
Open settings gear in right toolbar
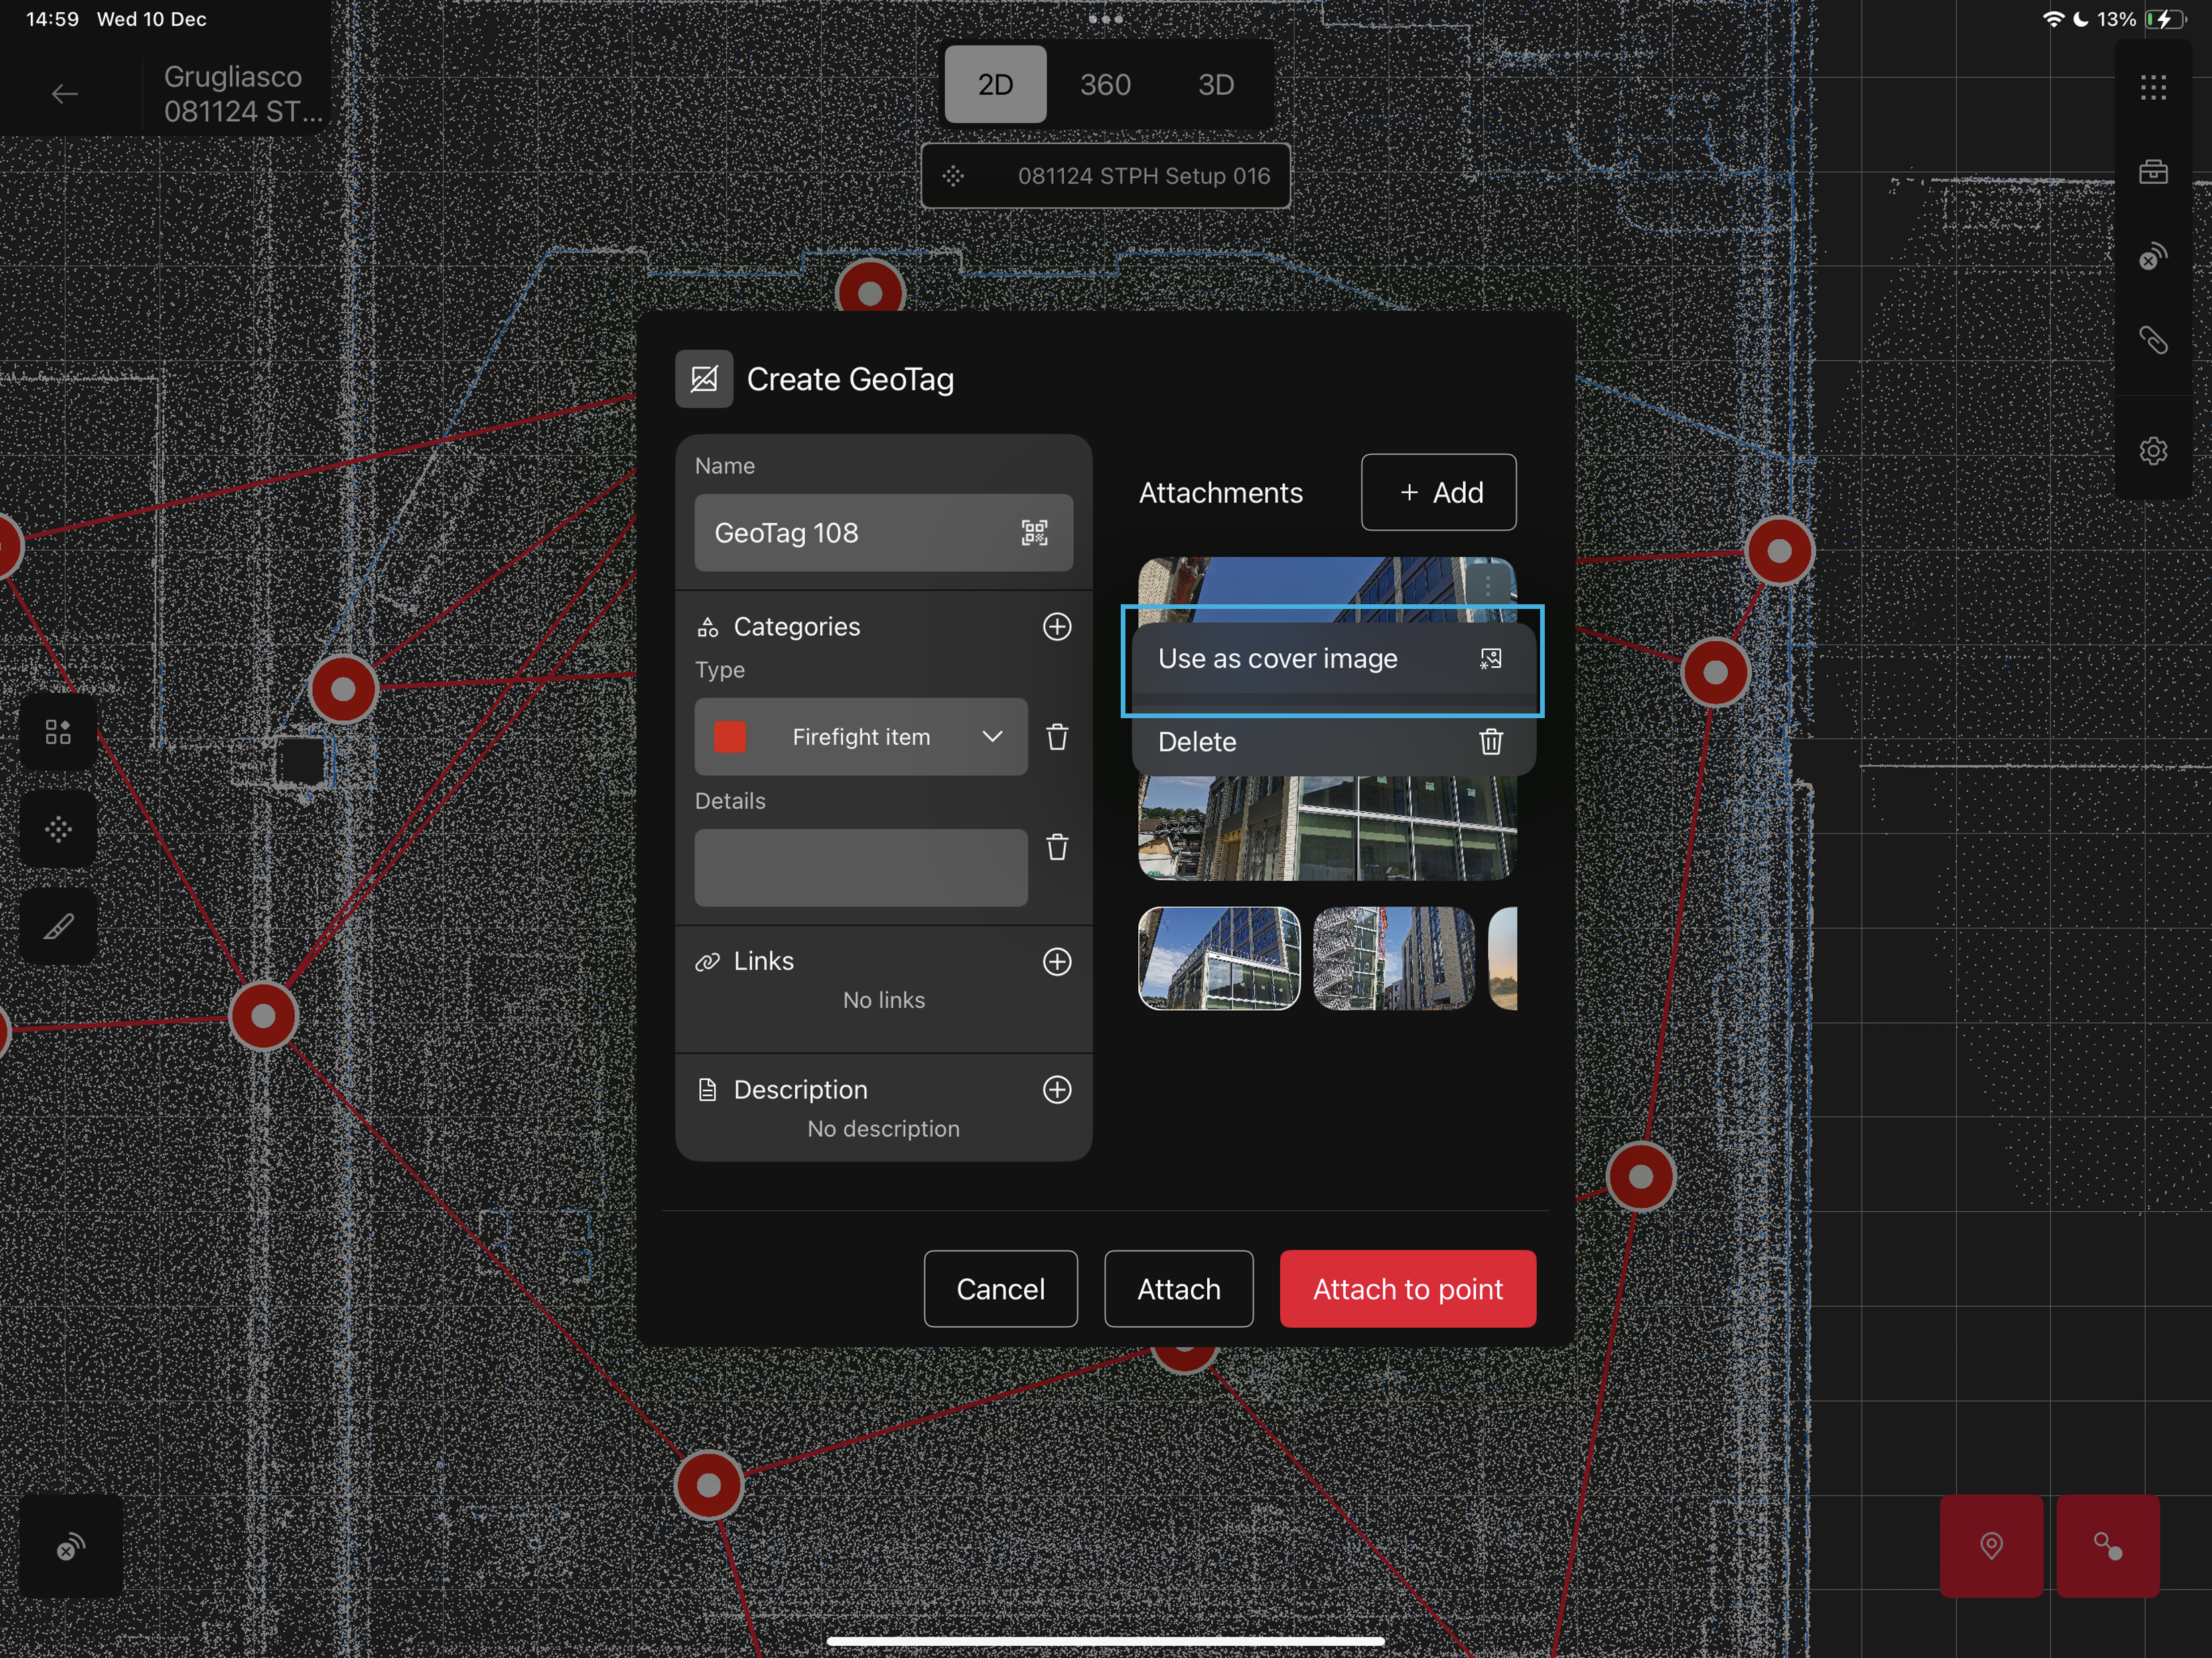click(x=2153, y=451)
